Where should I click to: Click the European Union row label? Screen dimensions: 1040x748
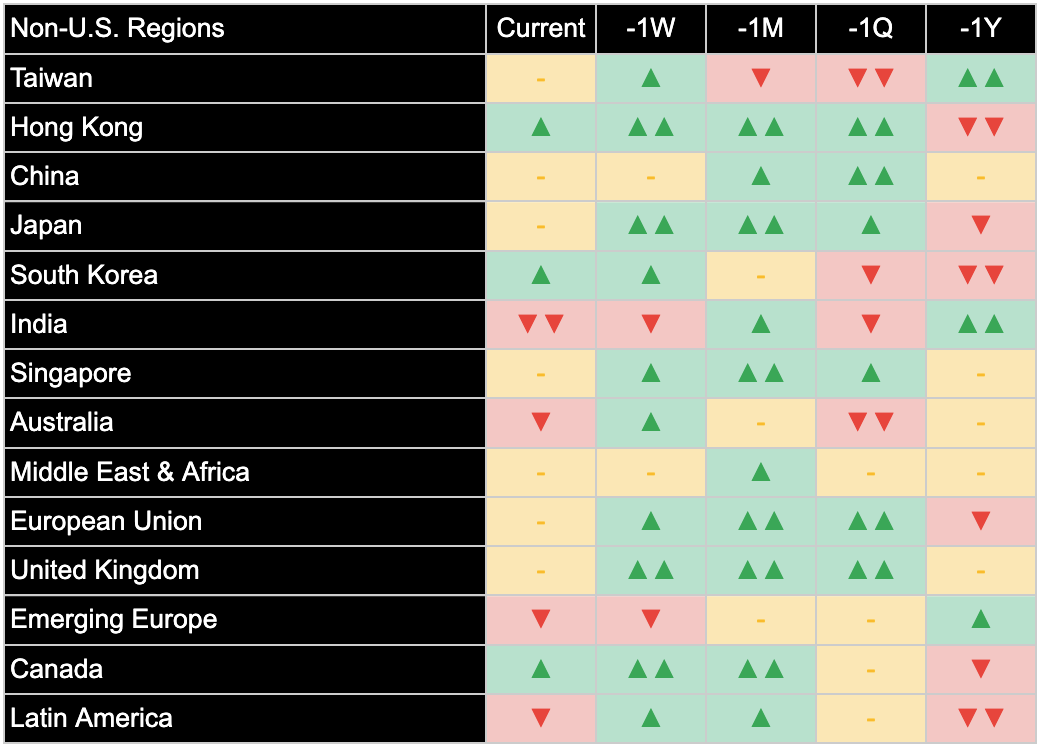click(107, 521)
